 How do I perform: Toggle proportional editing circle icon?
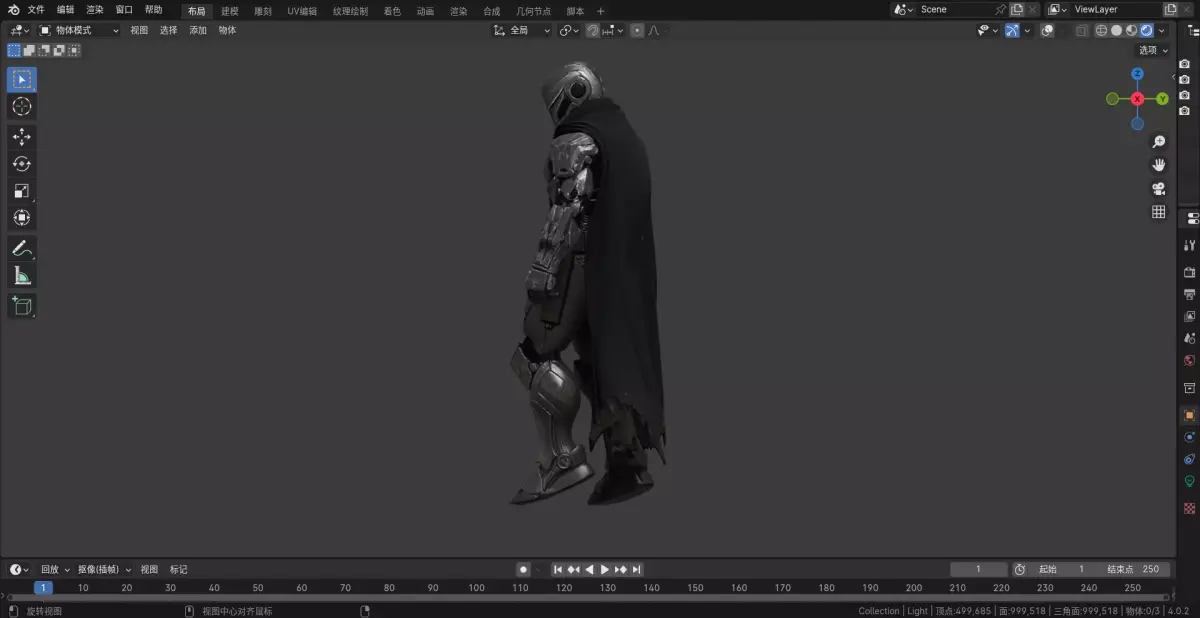tap(637, 30)
